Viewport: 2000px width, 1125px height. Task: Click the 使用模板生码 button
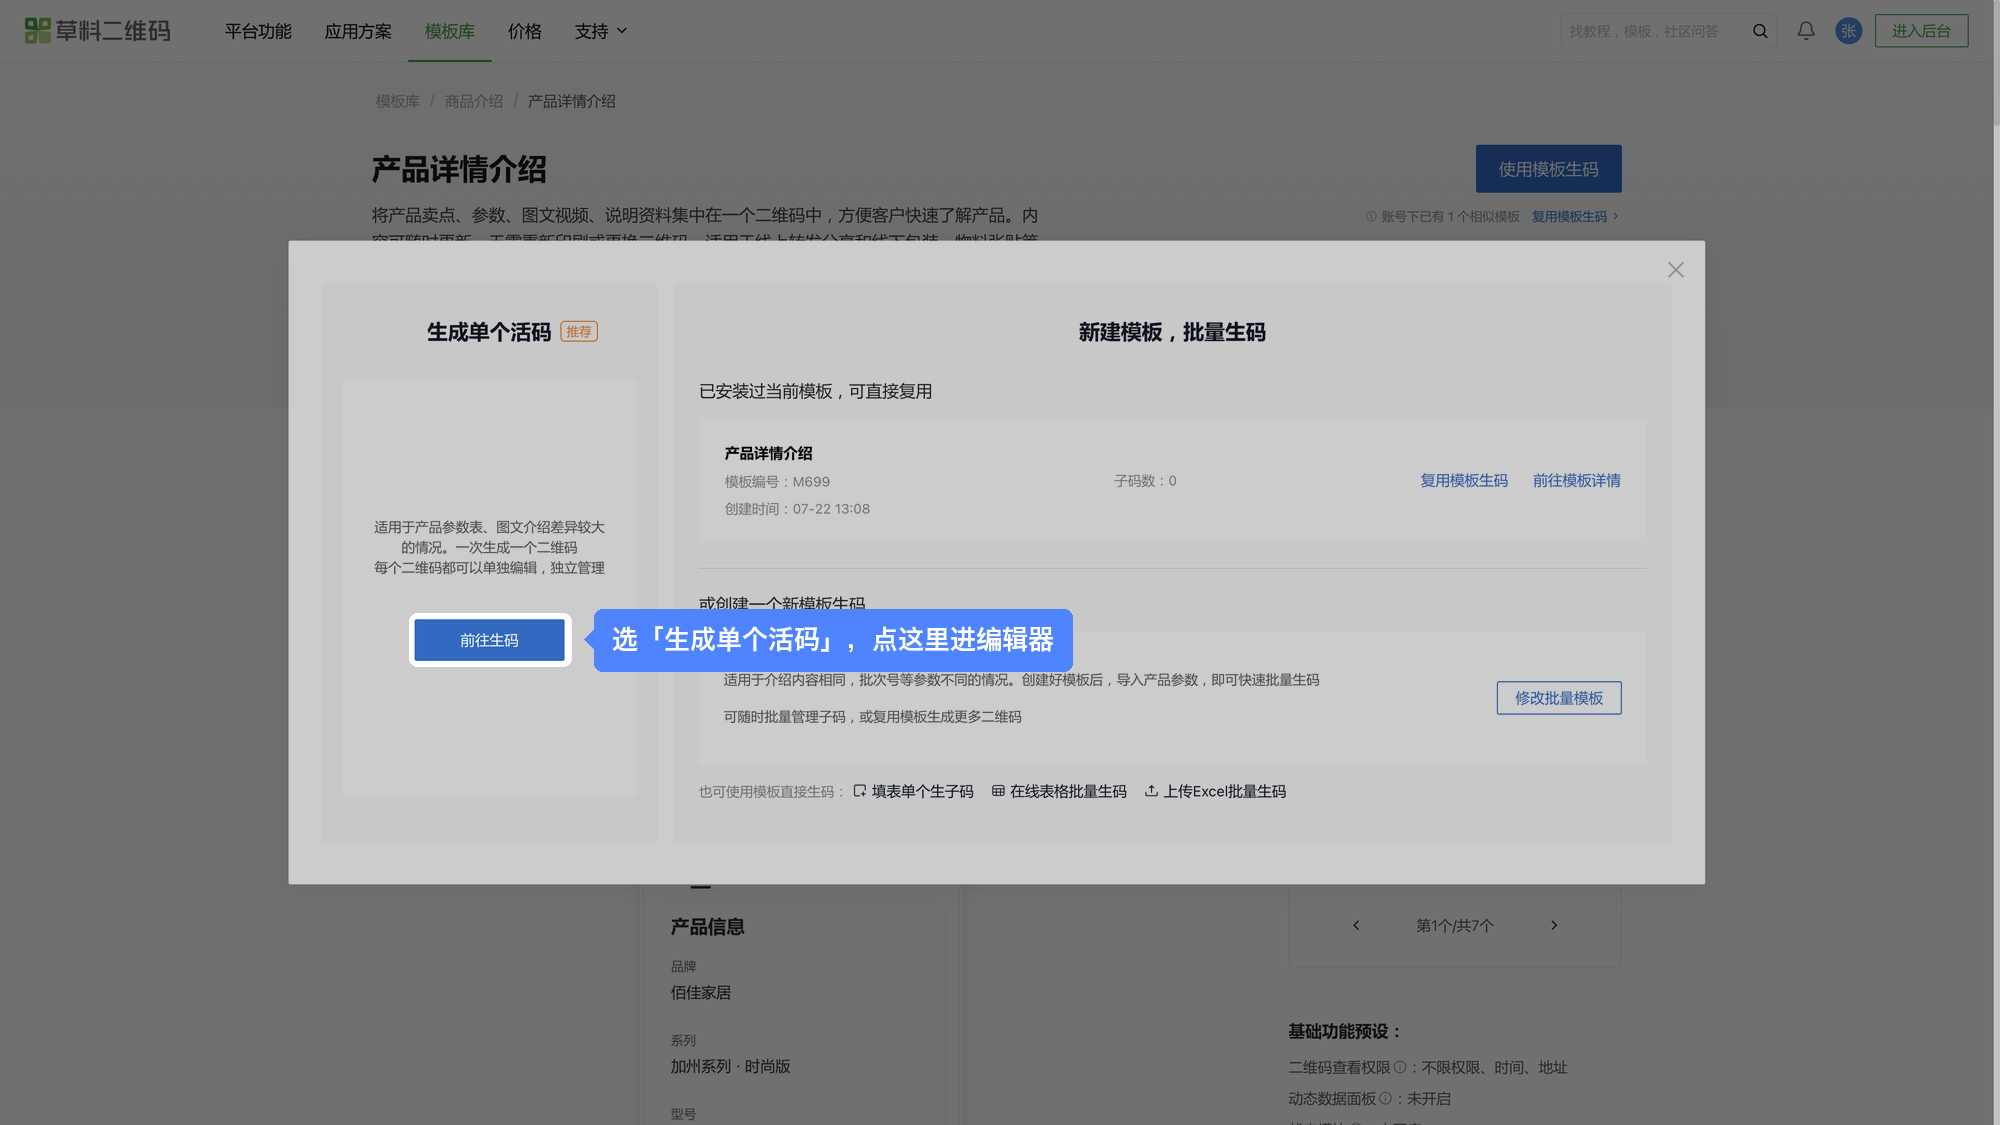(x=1548, y=169)
